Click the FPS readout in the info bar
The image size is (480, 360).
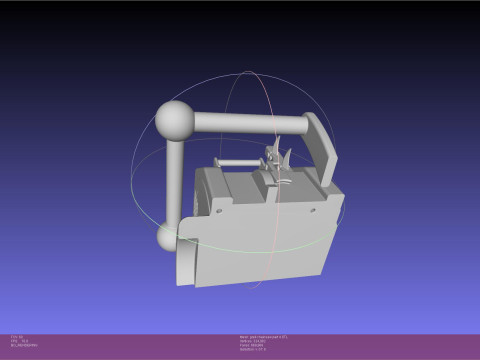[19, 341]
